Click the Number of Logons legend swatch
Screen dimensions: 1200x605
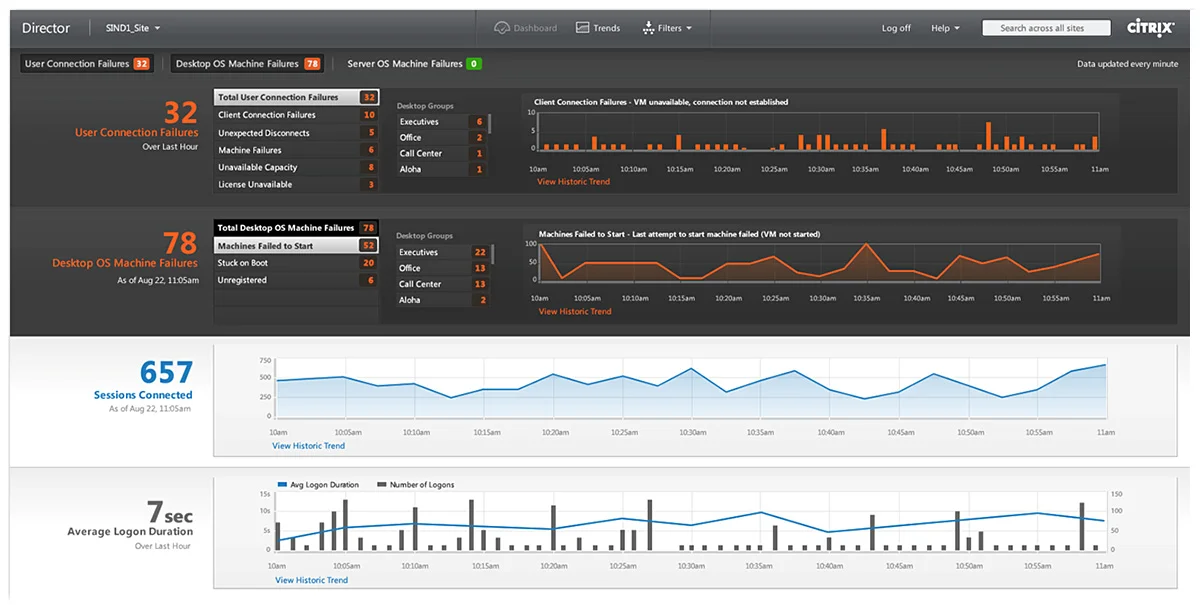[x=382, y=485]
